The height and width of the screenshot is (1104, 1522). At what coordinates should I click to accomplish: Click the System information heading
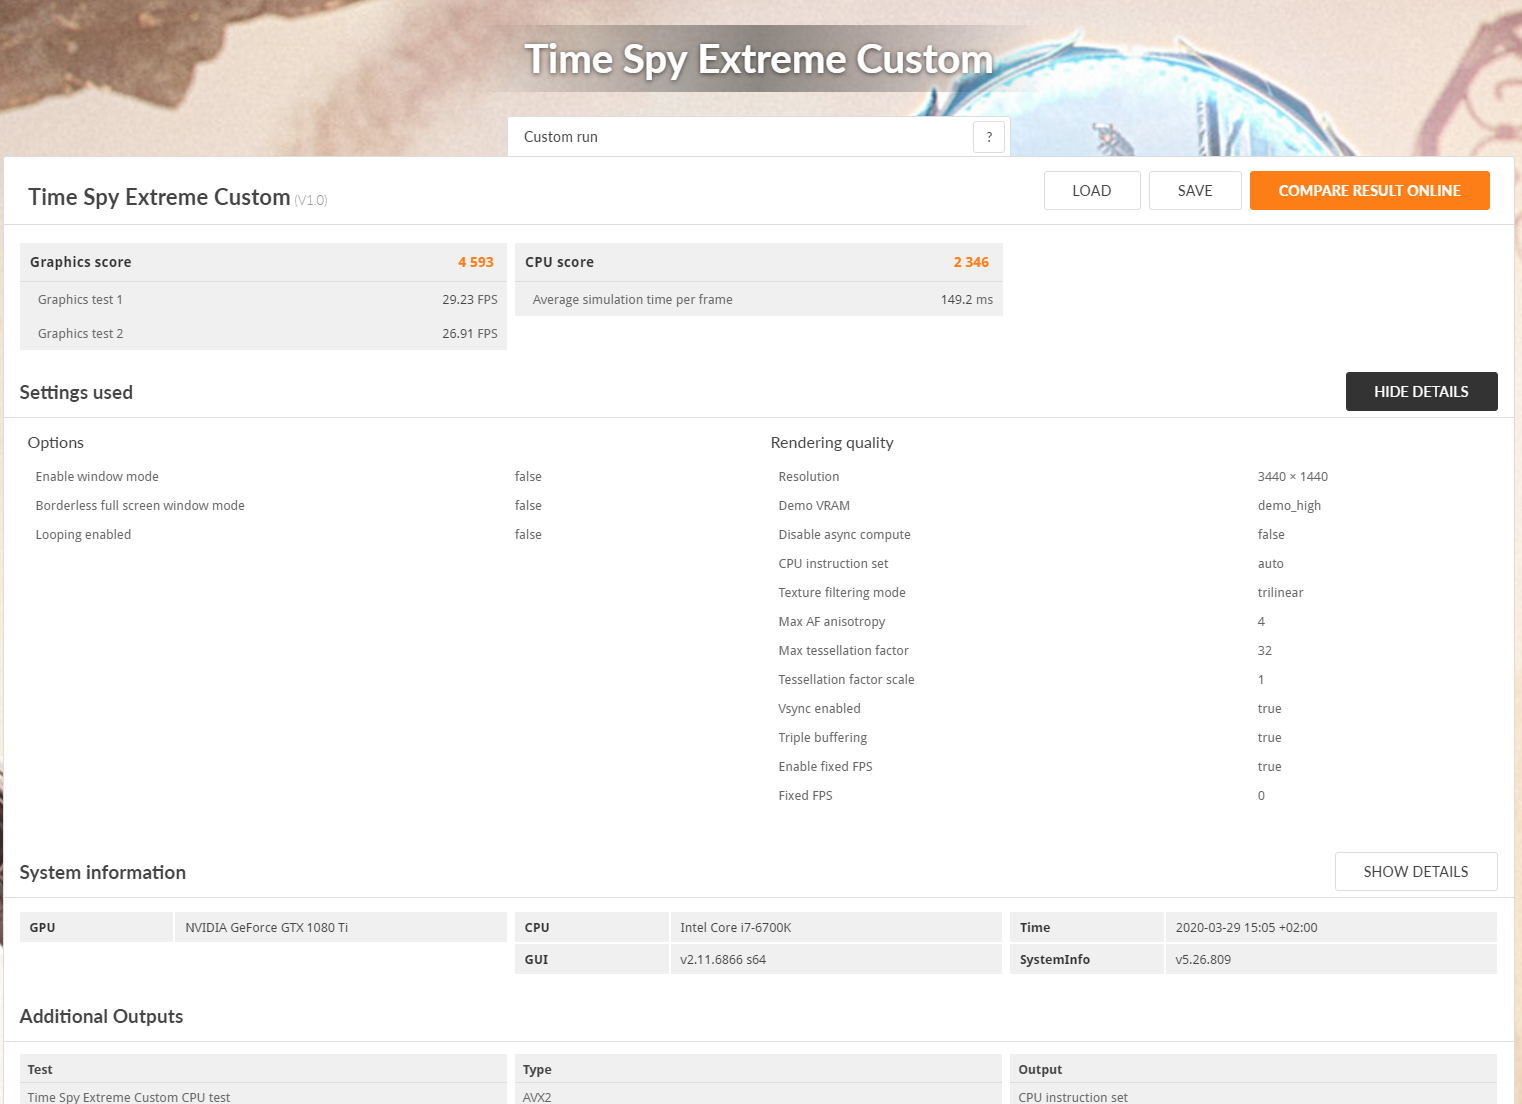point(103,873)
